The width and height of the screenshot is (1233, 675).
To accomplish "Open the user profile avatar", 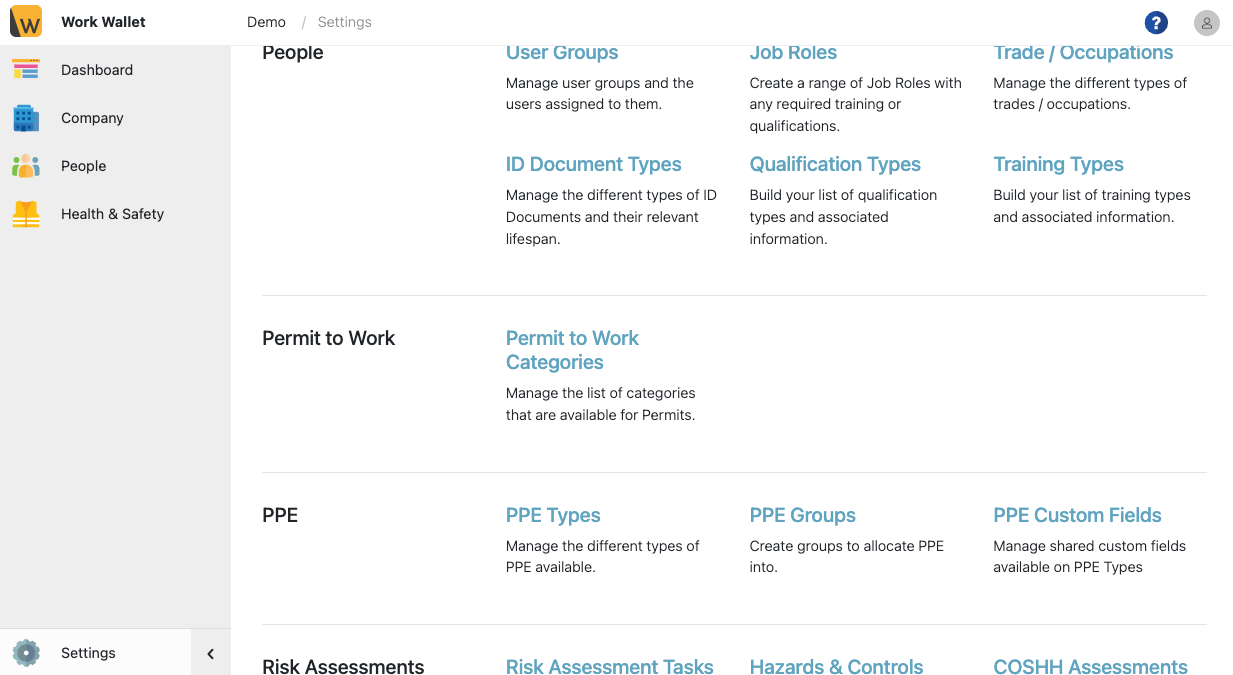I will [x=1206, y=23].
